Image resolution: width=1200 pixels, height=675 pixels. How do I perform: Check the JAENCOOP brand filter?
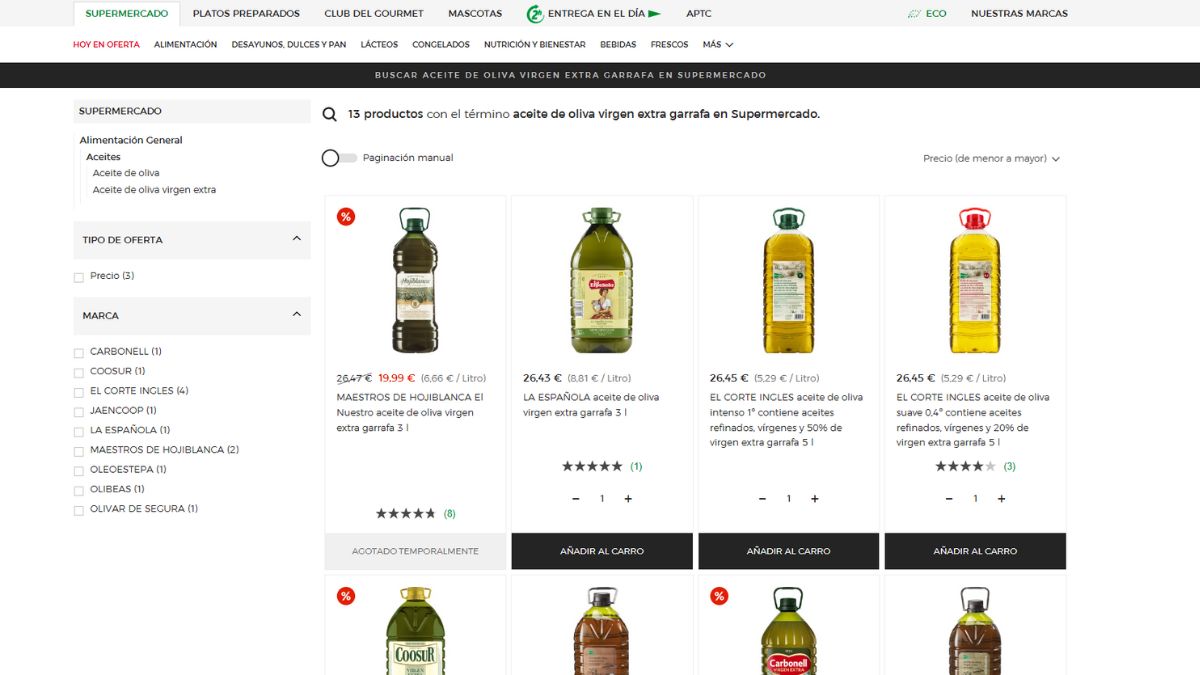click(79, 411)
